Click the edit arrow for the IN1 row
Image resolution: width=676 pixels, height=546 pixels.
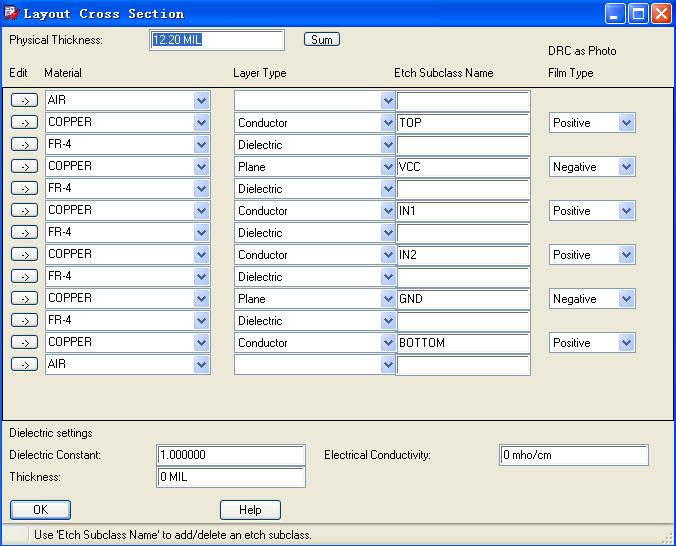click(24, 211)
